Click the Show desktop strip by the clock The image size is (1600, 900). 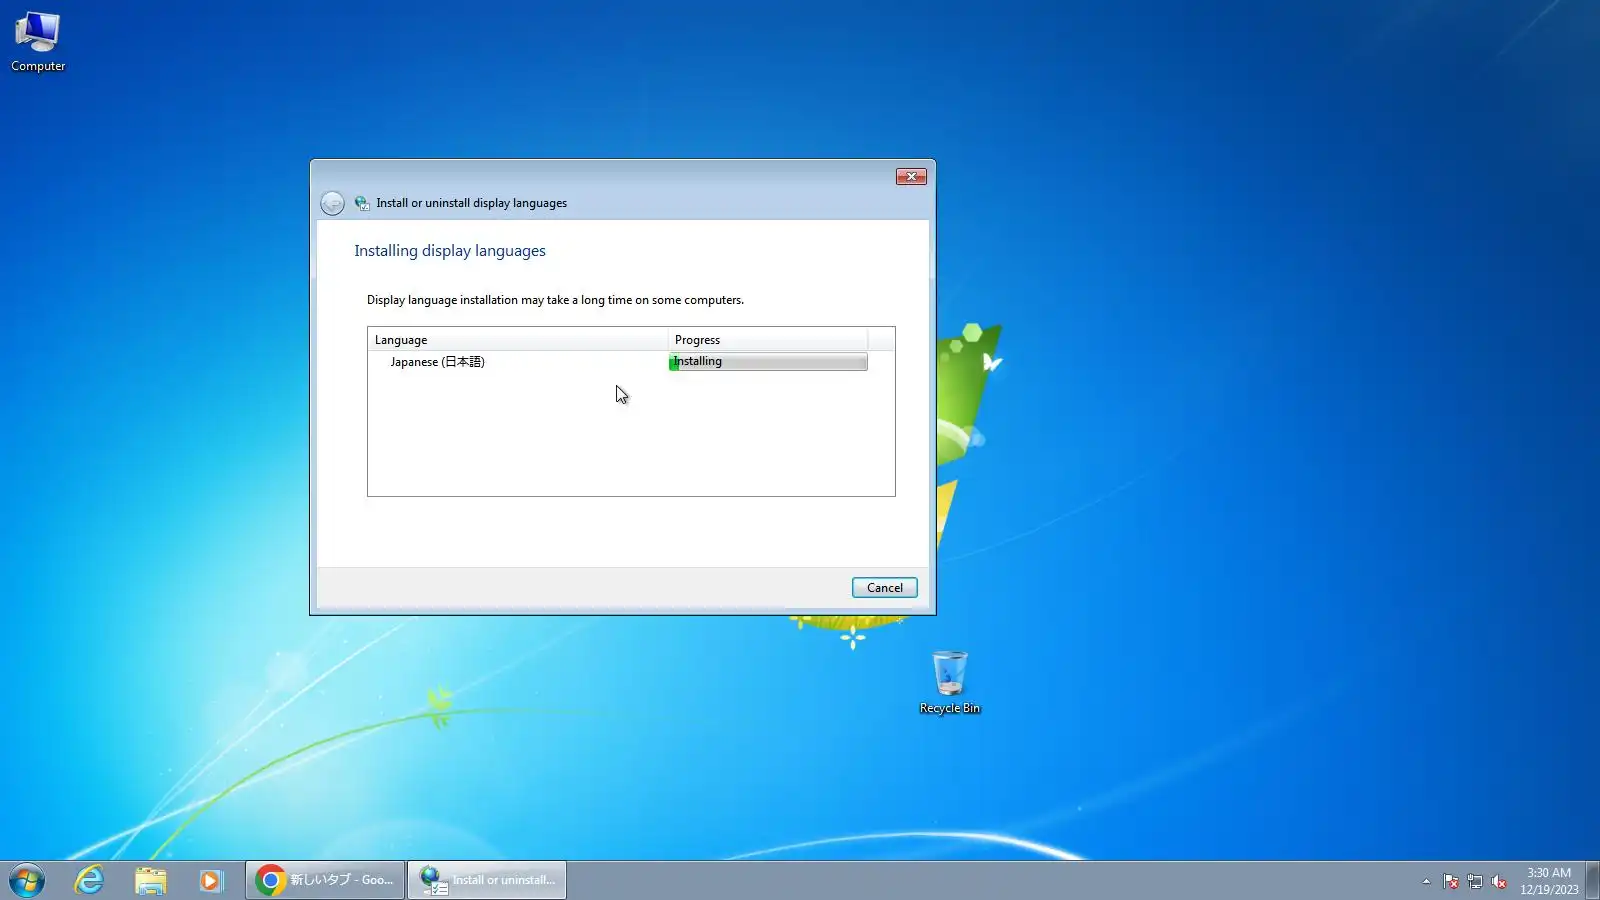click(x=1593, y=880)
